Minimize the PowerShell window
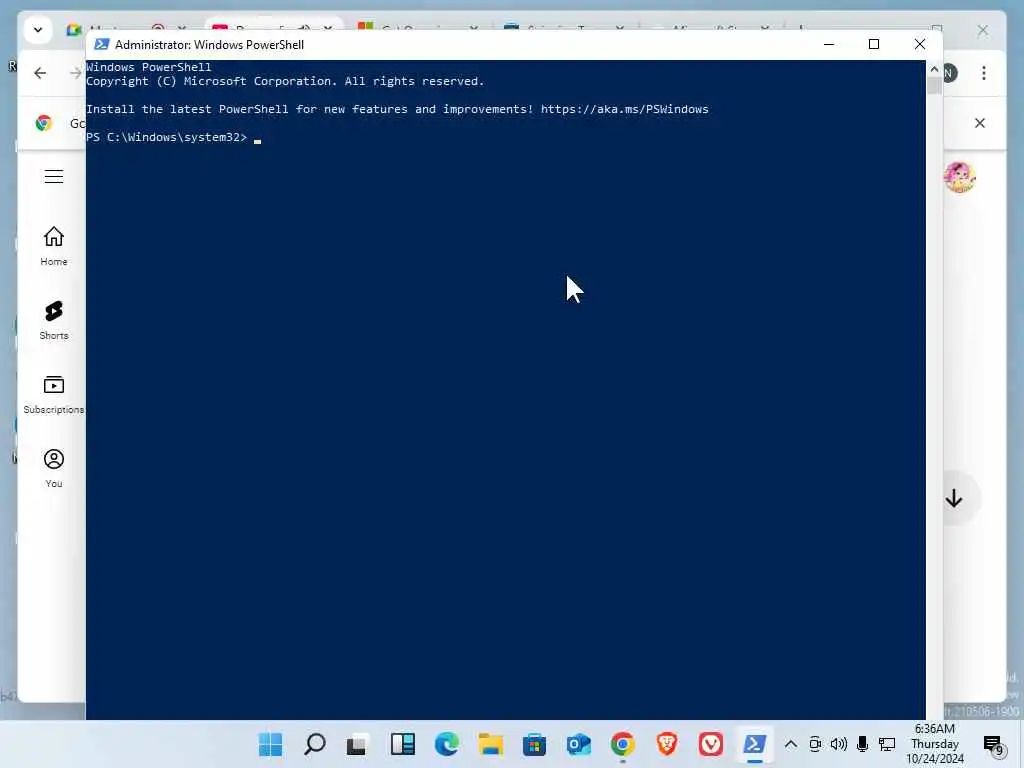This screenshot has height=768, width=1024. (829, 44)
